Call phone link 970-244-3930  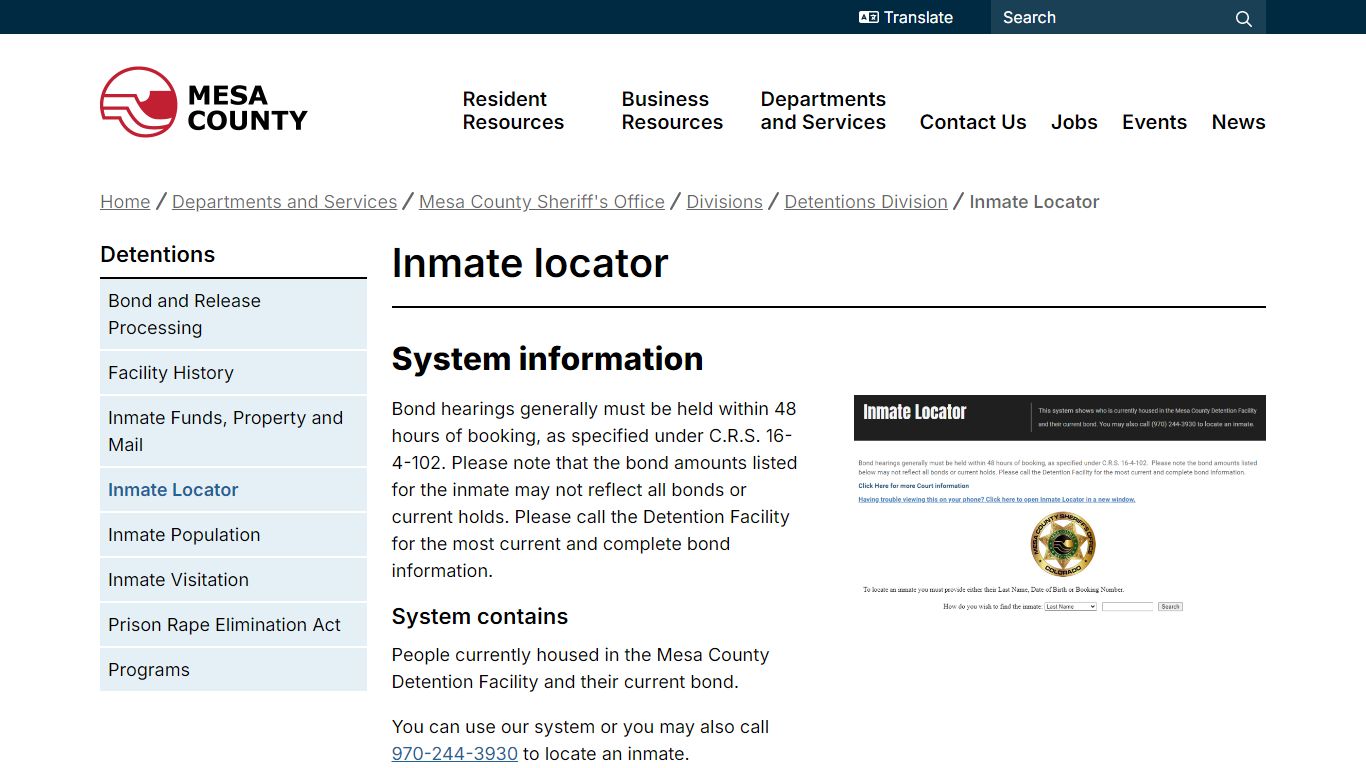pos(455,754)
